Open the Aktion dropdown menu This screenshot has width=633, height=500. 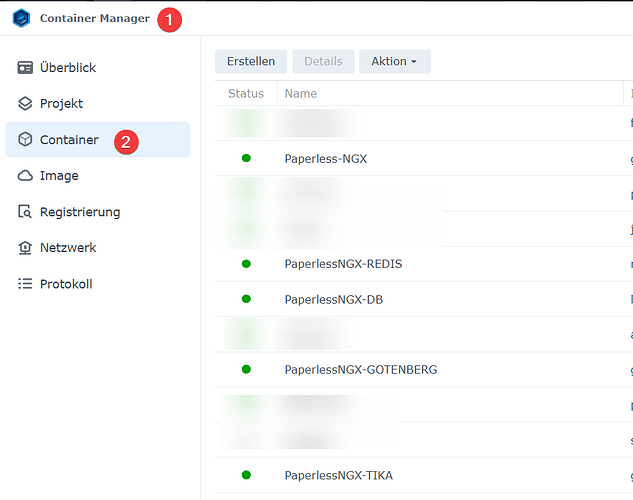(394, 61)
